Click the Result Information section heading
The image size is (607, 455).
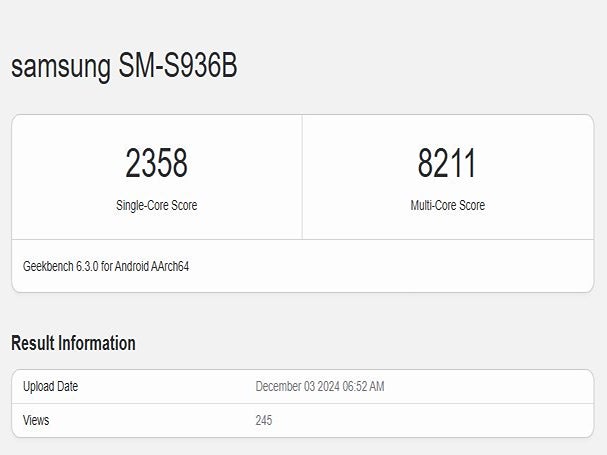(73, 343)
